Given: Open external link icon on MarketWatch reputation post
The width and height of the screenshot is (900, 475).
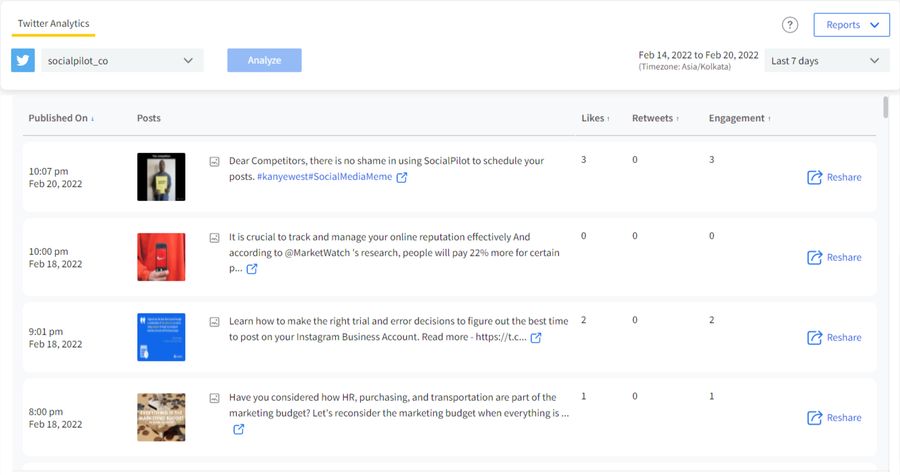Looking at the screenshot, I should click(251, 269).
